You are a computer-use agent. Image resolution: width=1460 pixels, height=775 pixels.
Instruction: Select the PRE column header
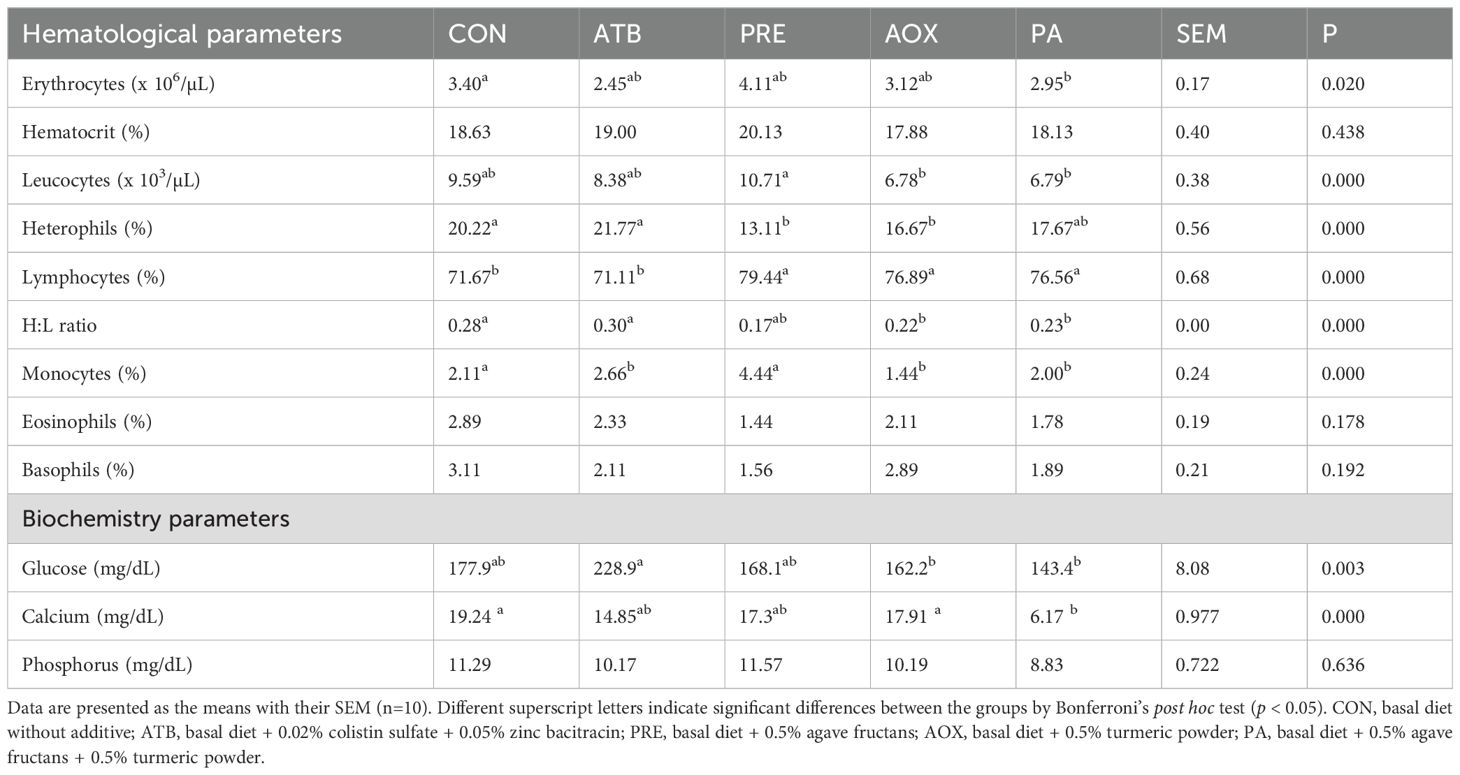[x=765, y=34]
